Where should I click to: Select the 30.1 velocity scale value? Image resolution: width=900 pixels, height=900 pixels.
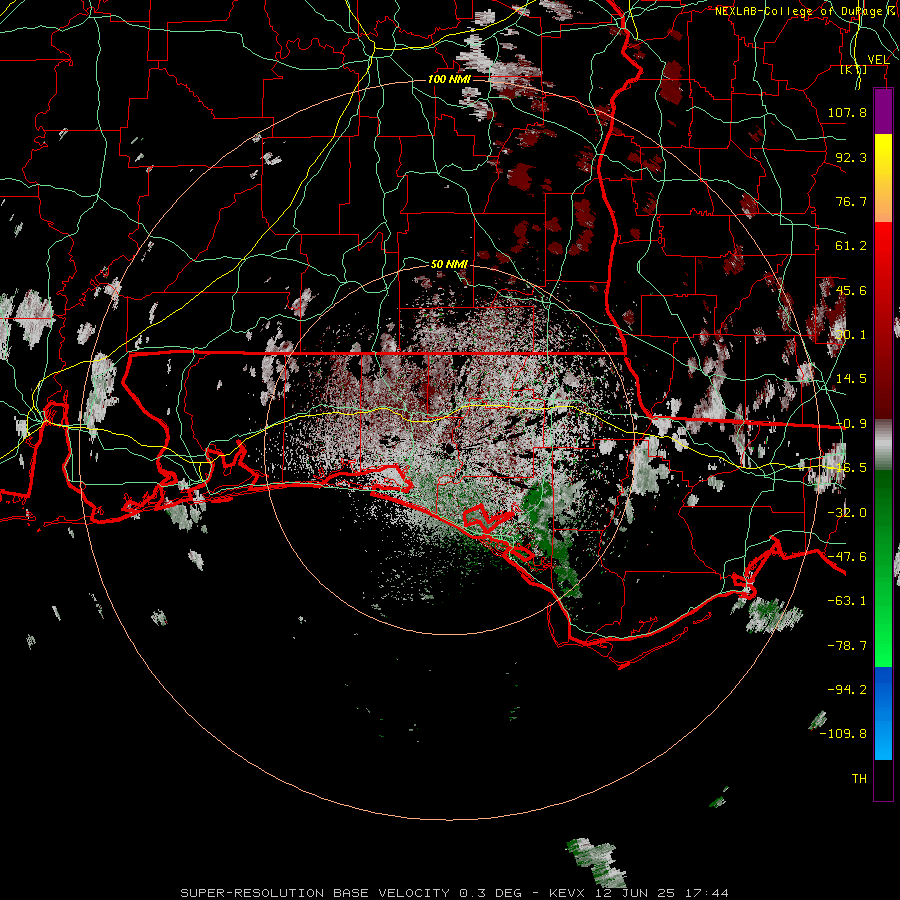pos(851,335)
